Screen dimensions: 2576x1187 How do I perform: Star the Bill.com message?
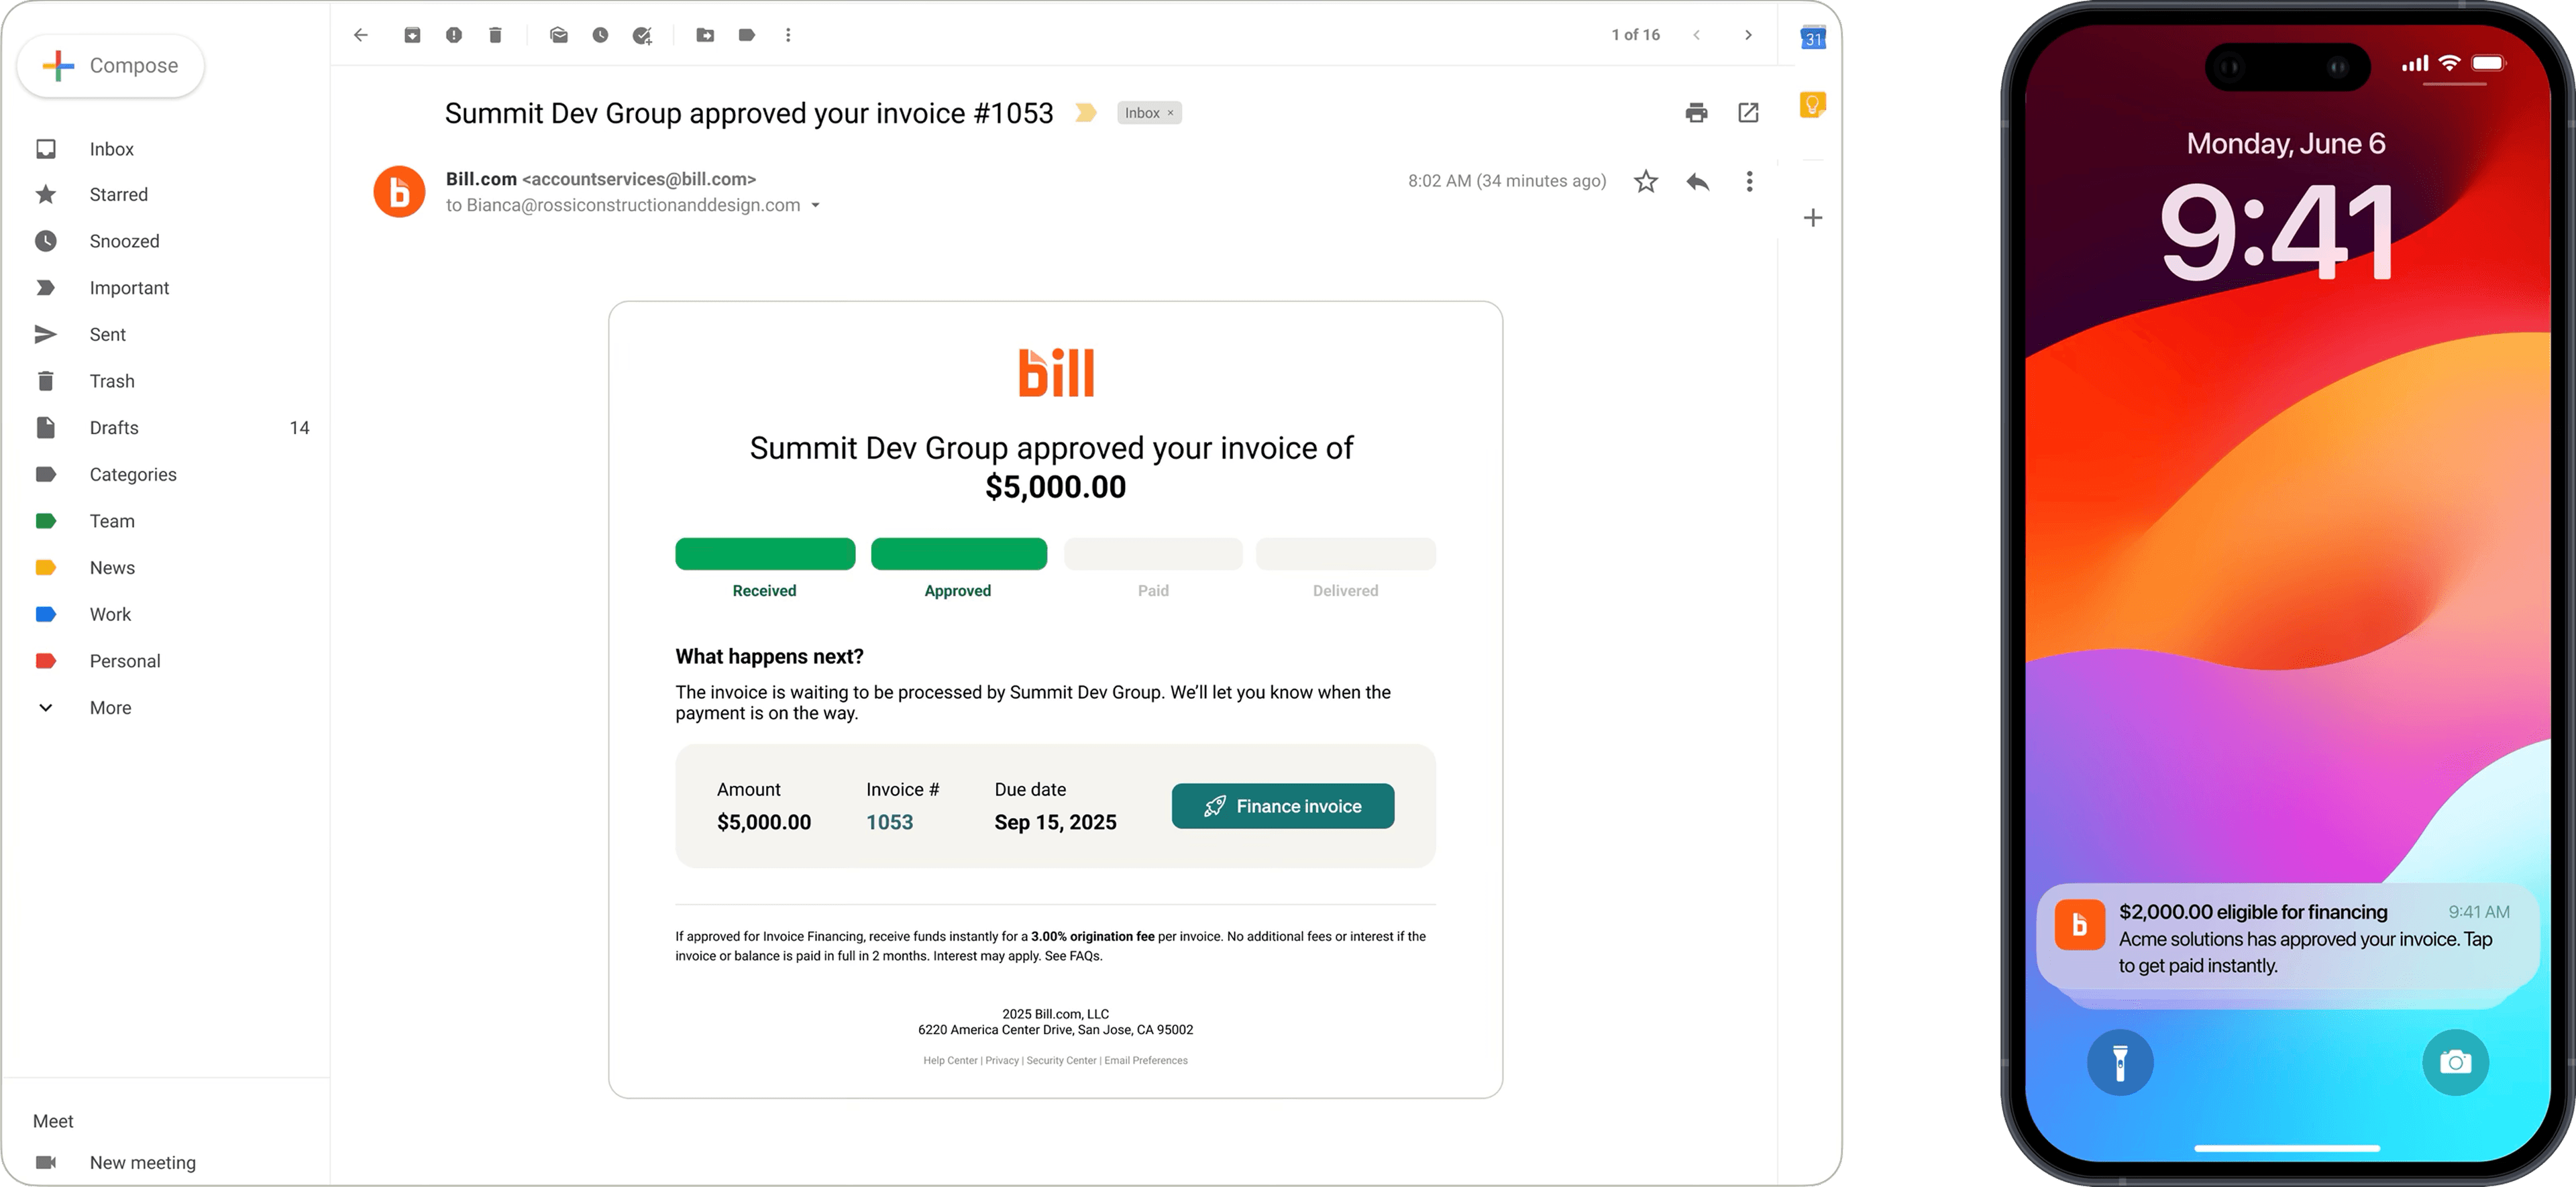pos(1646,181)
